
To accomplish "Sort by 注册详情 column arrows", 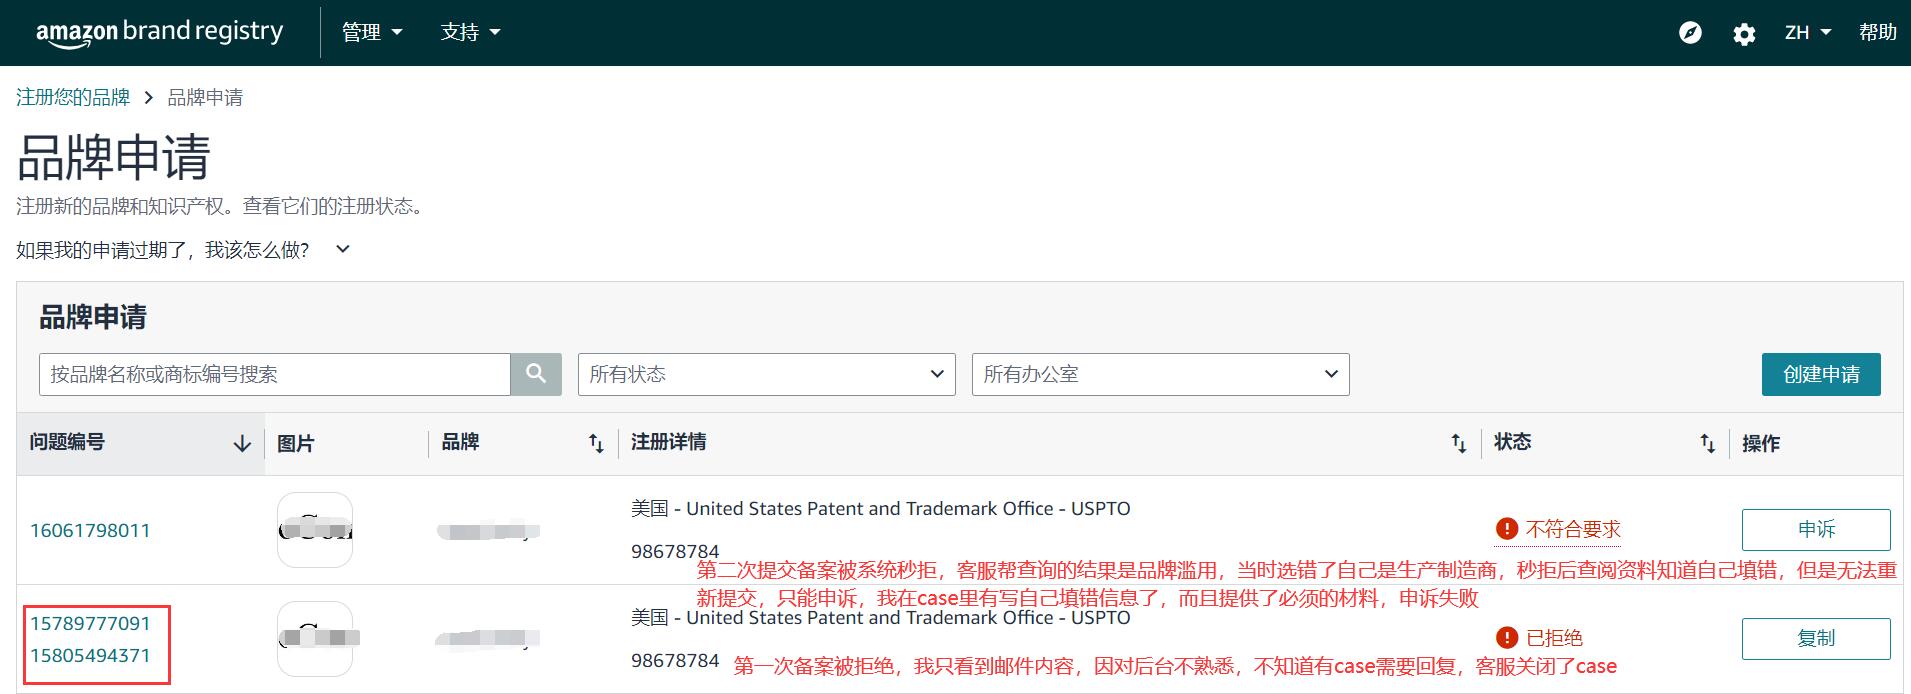I will (1459, 443).
